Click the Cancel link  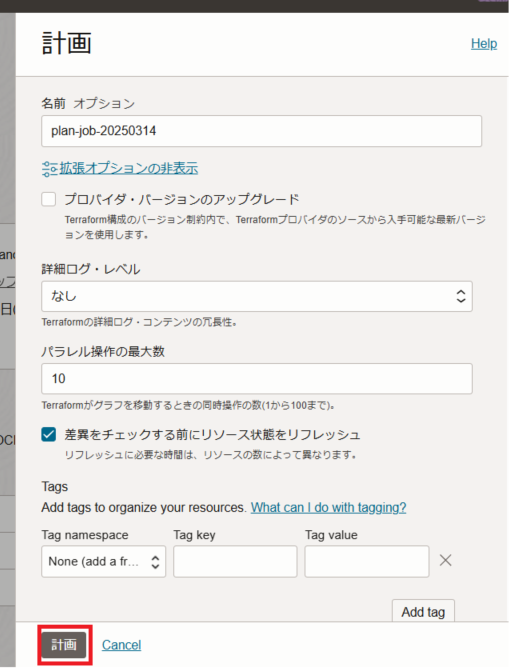click(x=121, y=645)
